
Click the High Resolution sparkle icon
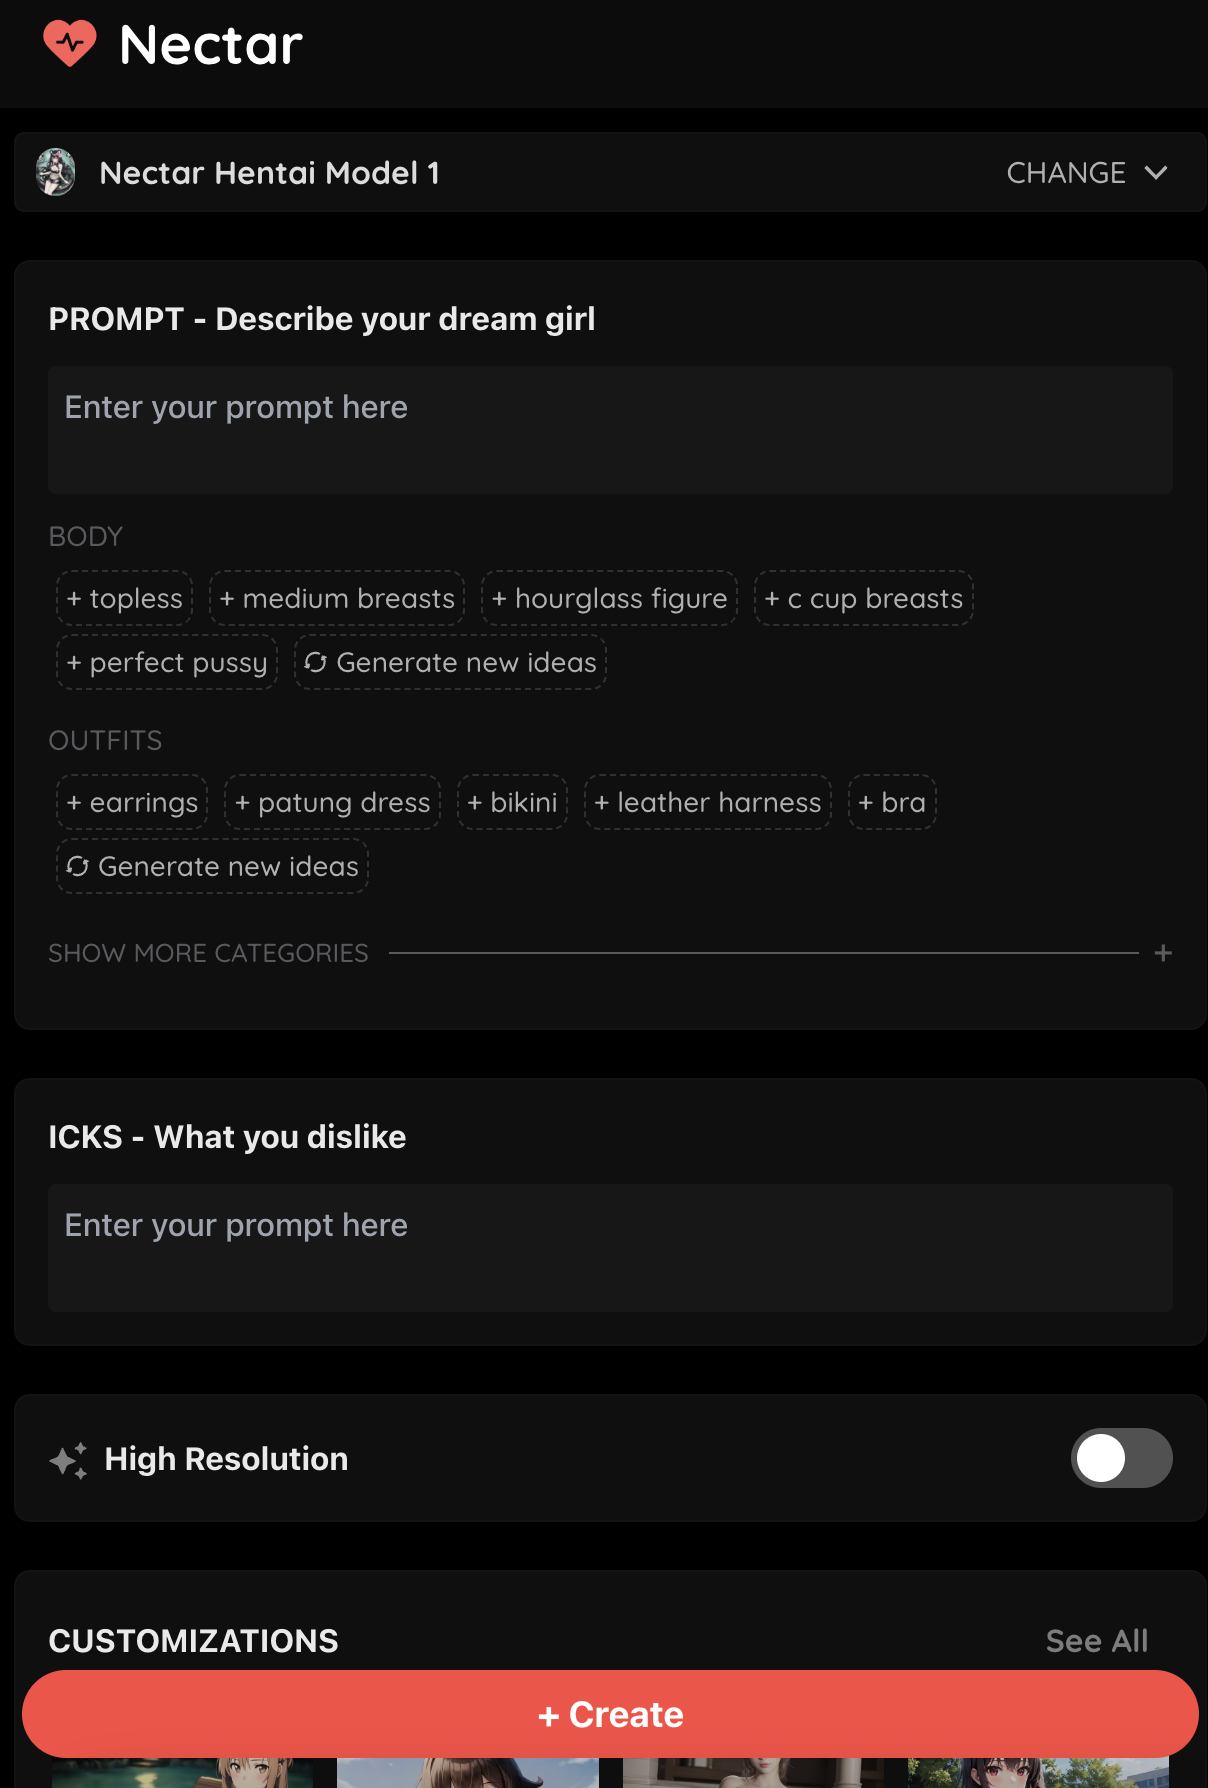pos(68,1460)
